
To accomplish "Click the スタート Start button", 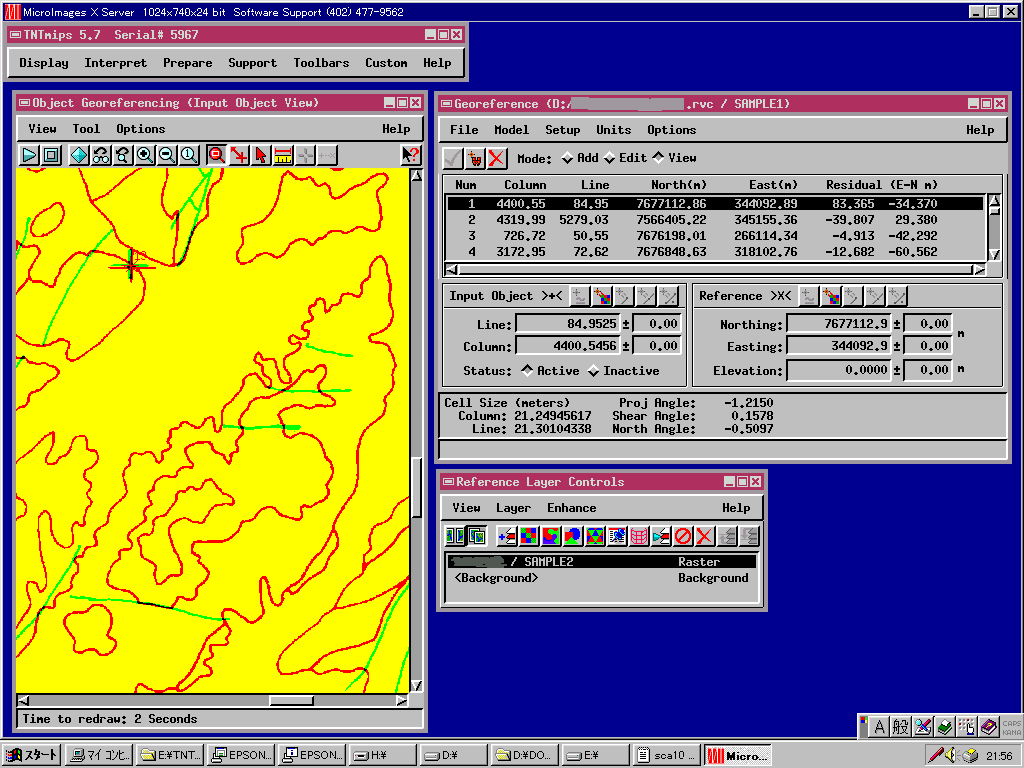I will (32, 755).
